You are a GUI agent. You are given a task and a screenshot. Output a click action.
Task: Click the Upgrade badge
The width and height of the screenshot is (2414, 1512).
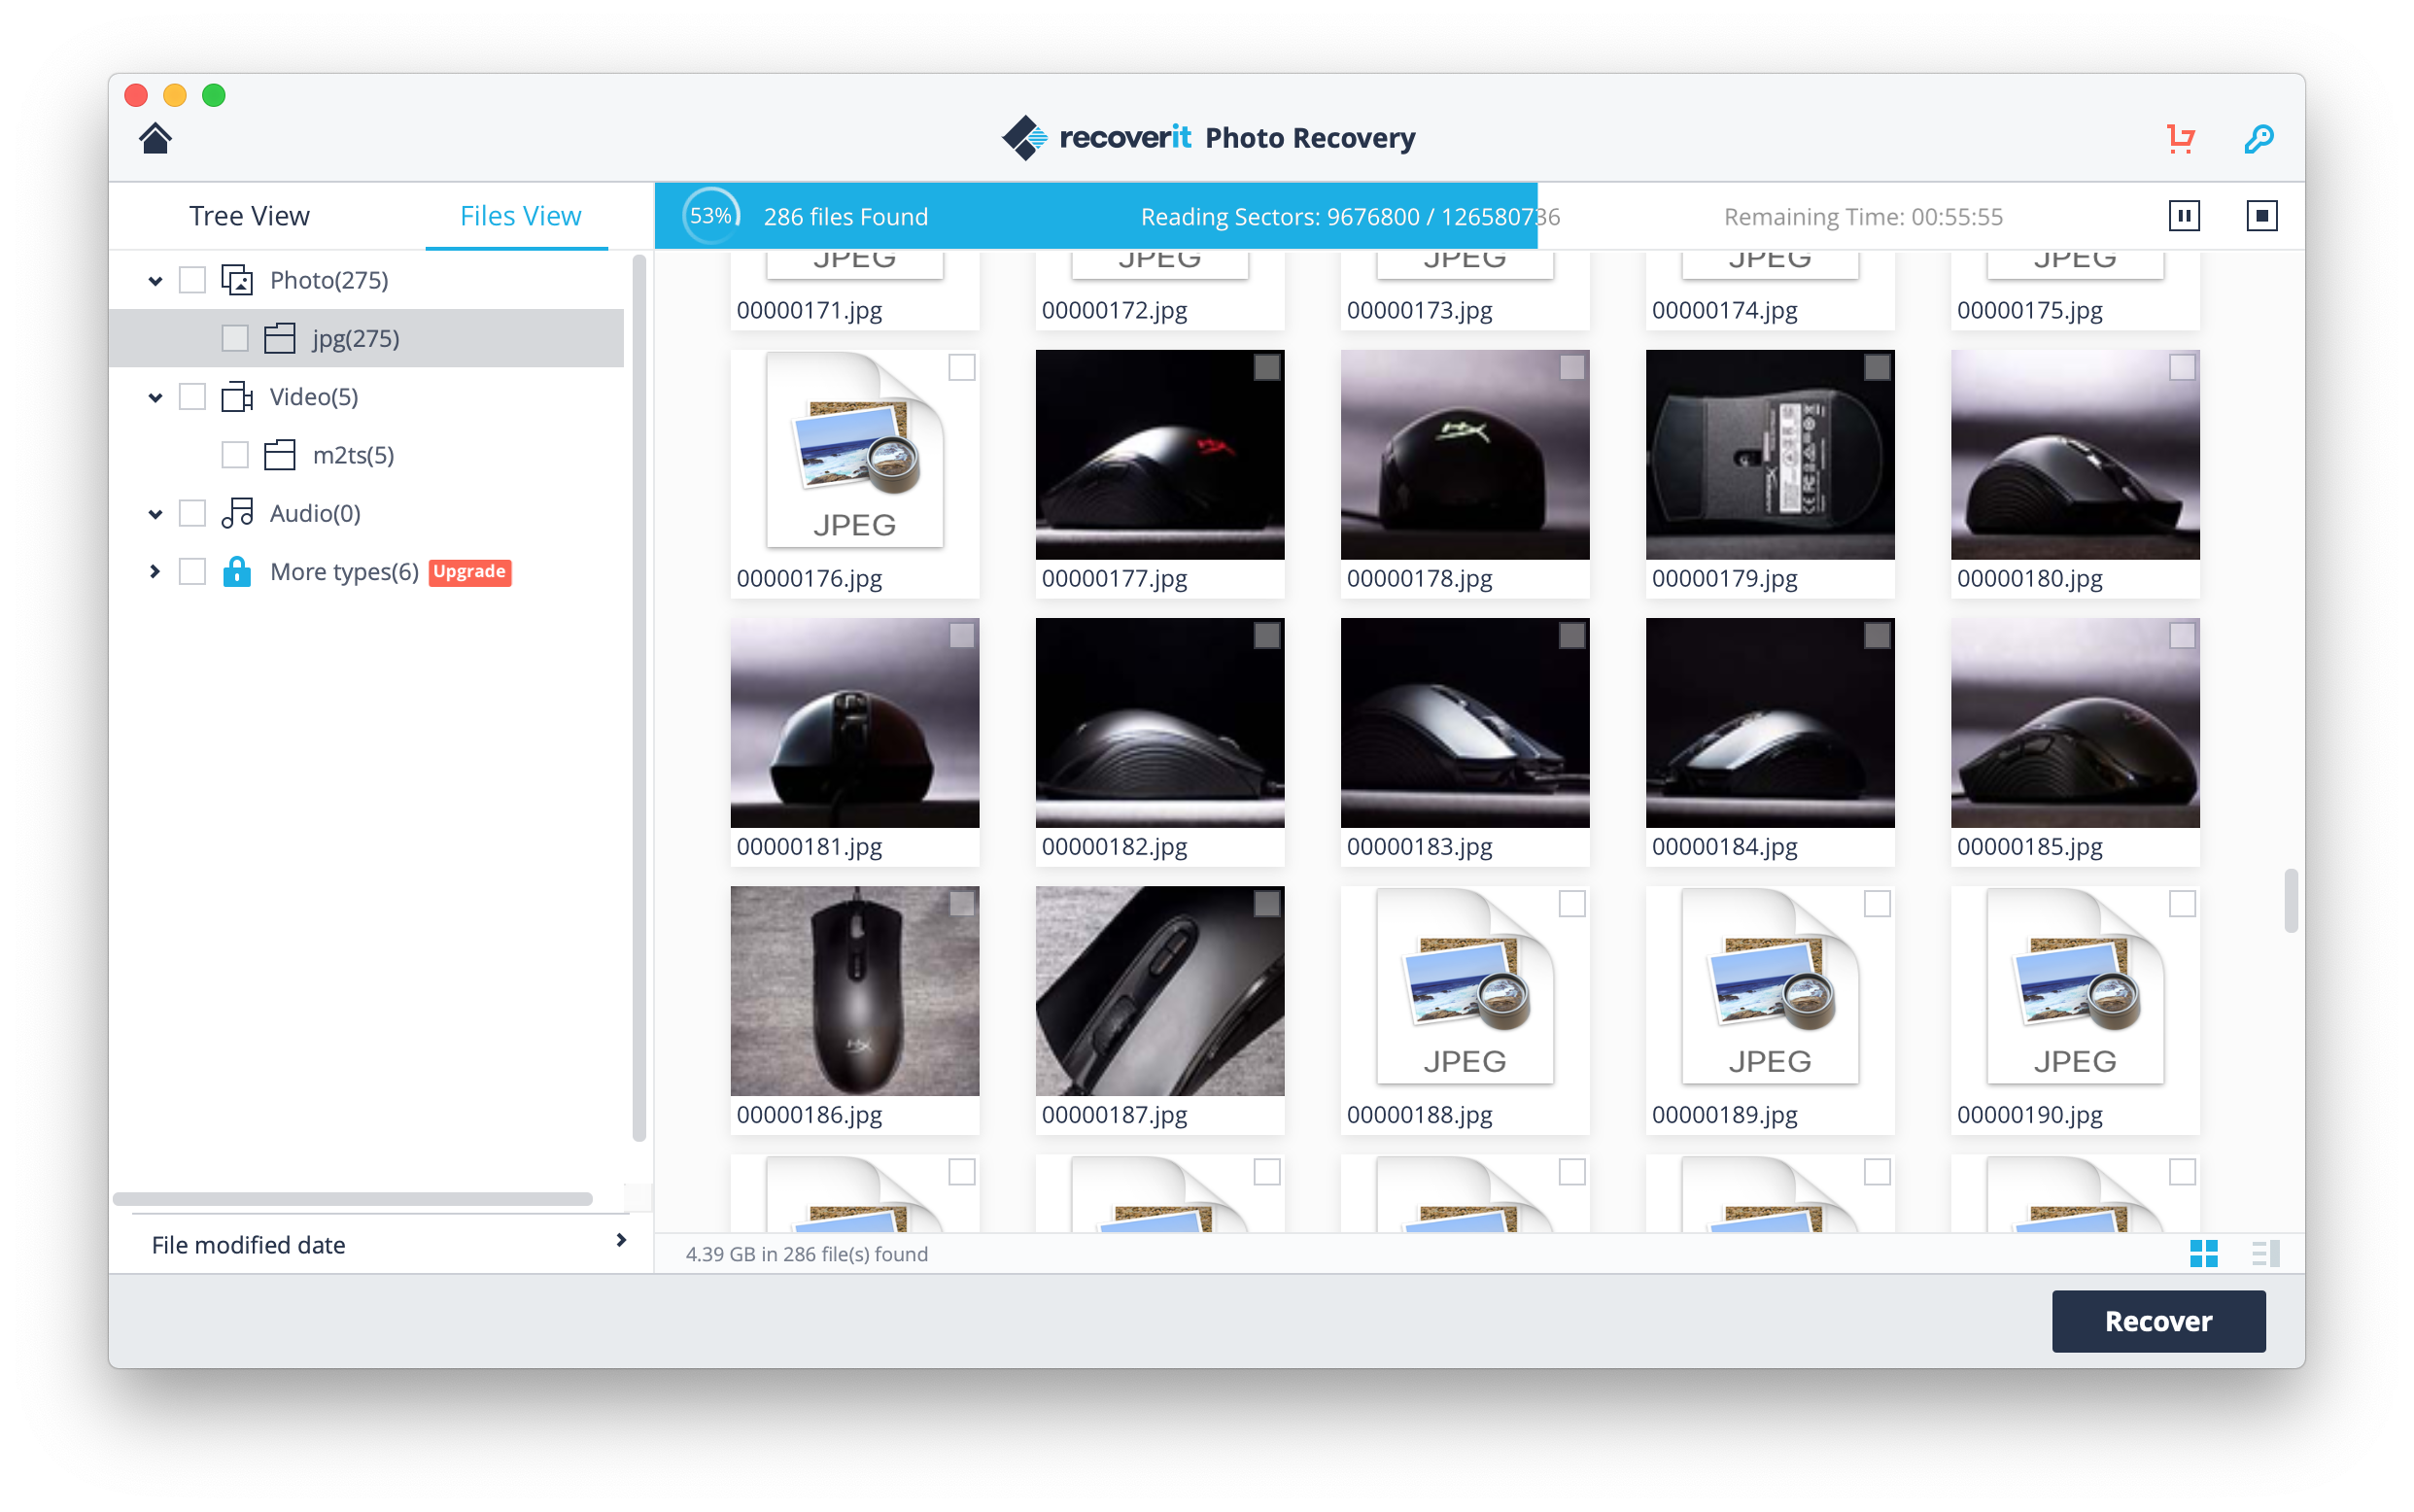coord(469,571)
